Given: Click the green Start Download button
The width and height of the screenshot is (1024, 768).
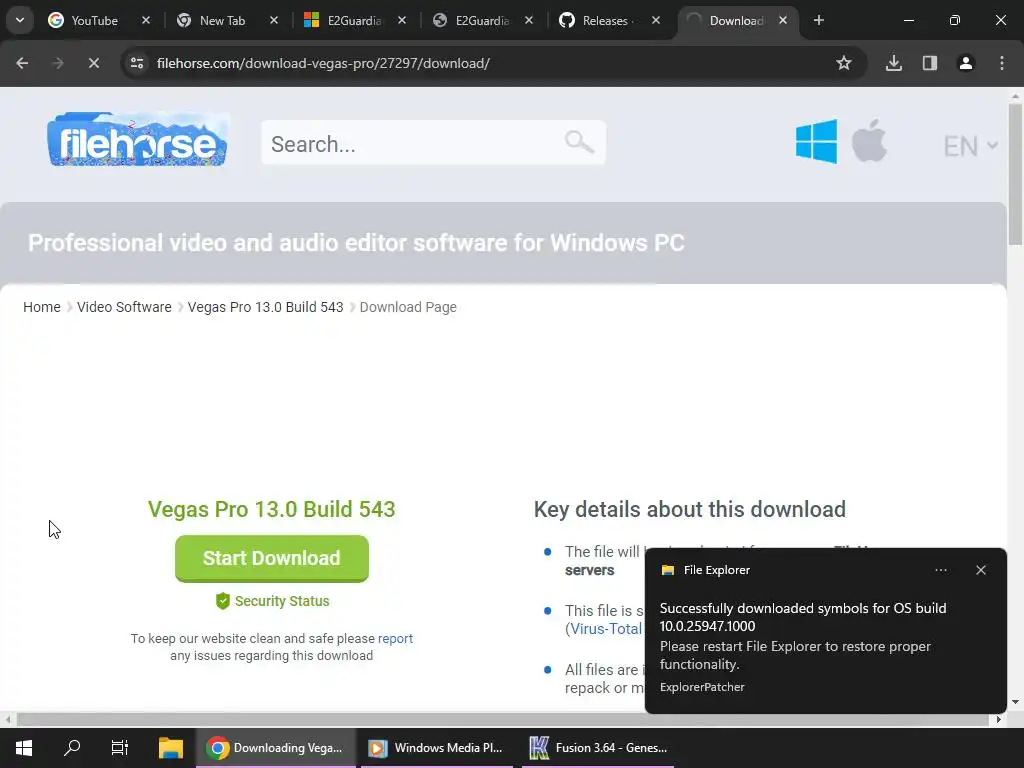Looking at the screenshot, I should 272,558.
